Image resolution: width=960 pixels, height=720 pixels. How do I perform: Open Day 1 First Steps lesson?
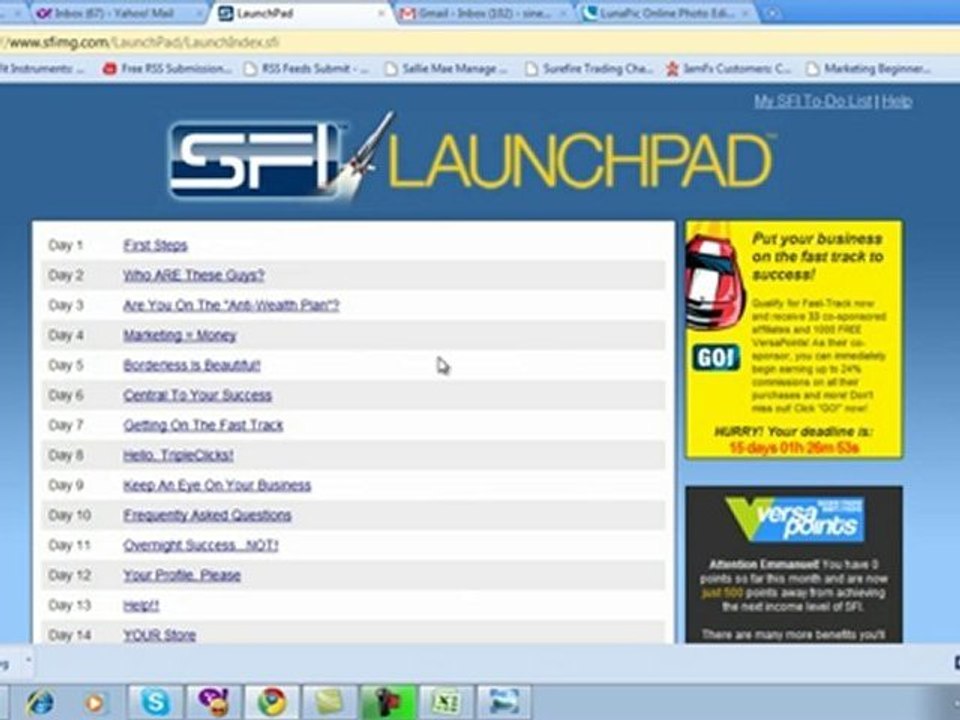click(x=155, y=246)
